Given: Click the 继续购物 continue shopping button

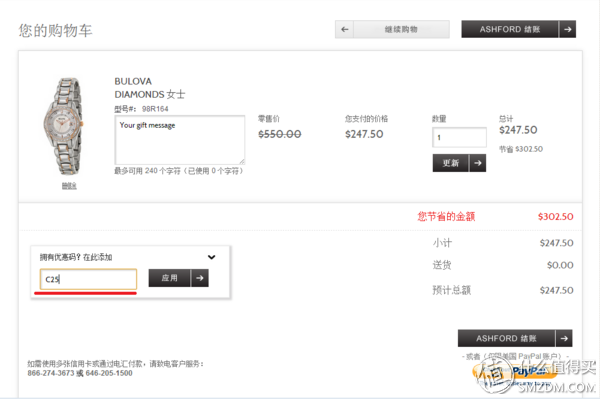Looking at the screenshot, I should click(x=401, y=29).
